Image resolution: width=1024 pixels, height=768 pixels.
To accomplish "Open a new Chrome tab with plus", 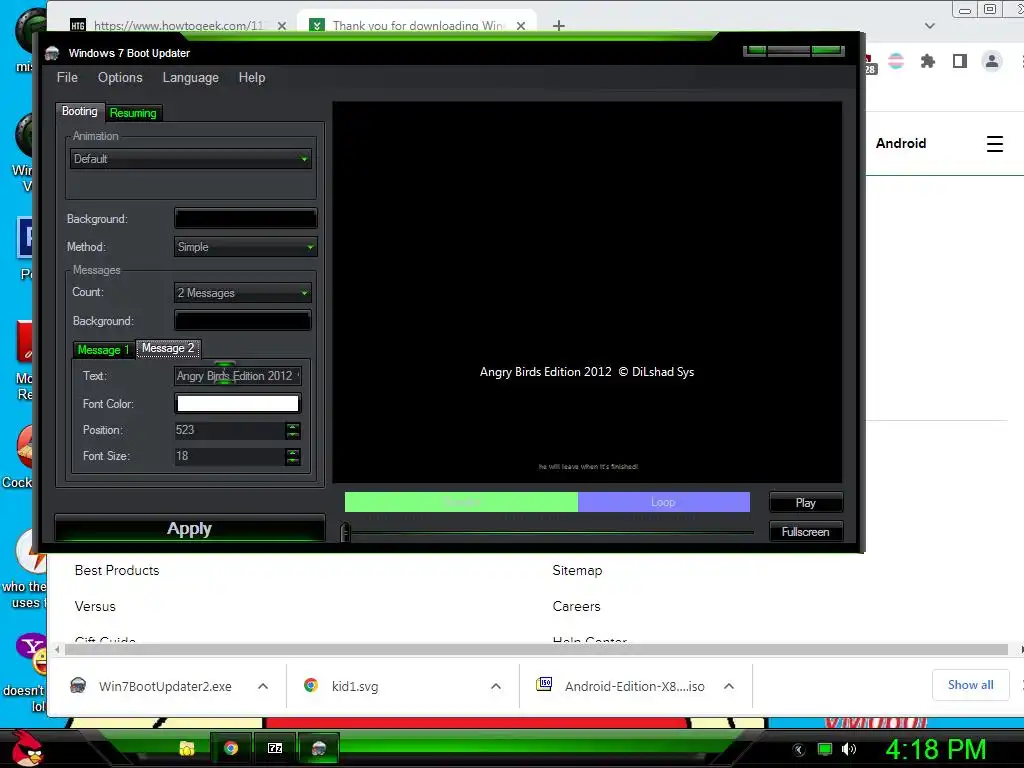I will pos(558,26).
